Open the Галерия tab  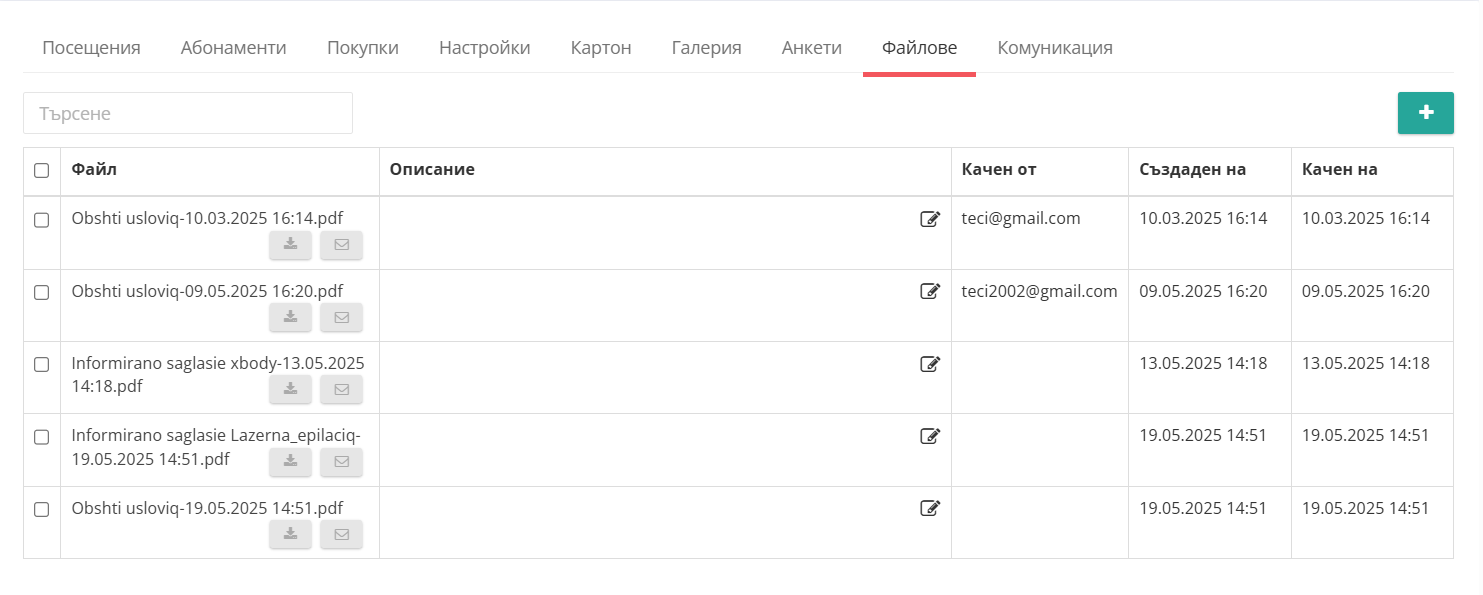tap(706, 47)
